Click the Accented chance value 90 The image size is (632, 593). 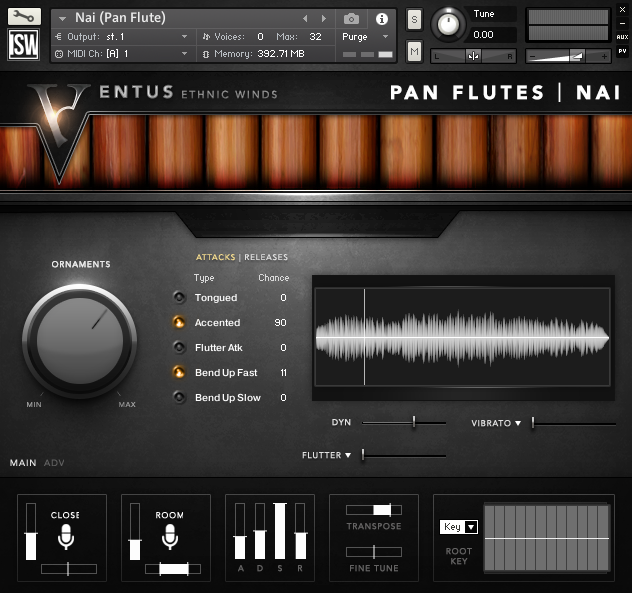[280, 323]
